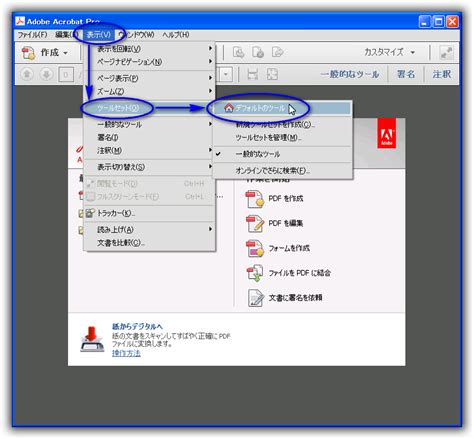Select ツールセット(O) menu item
This screenshot has width=474, height=439.
(149, 108)
